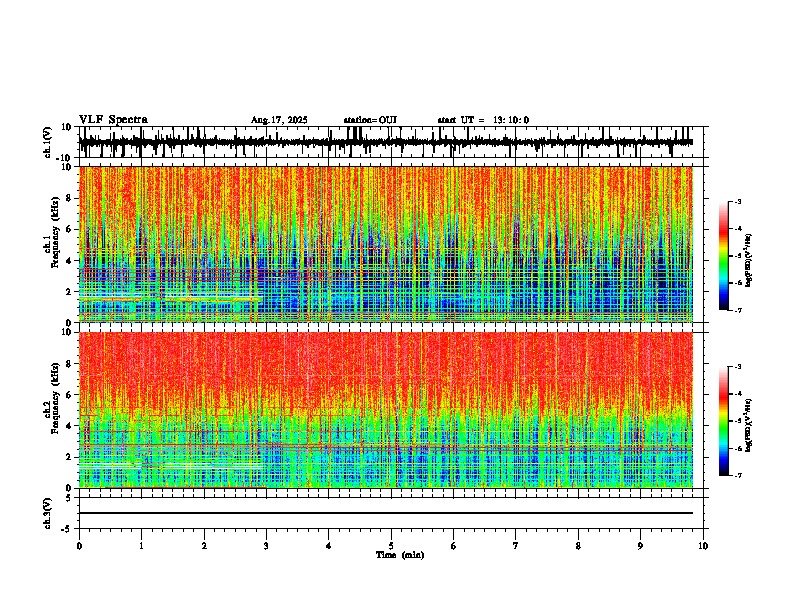Click the ch.1 spectrogram color scale bar
The image size is (792, 612).
[724, 256]
